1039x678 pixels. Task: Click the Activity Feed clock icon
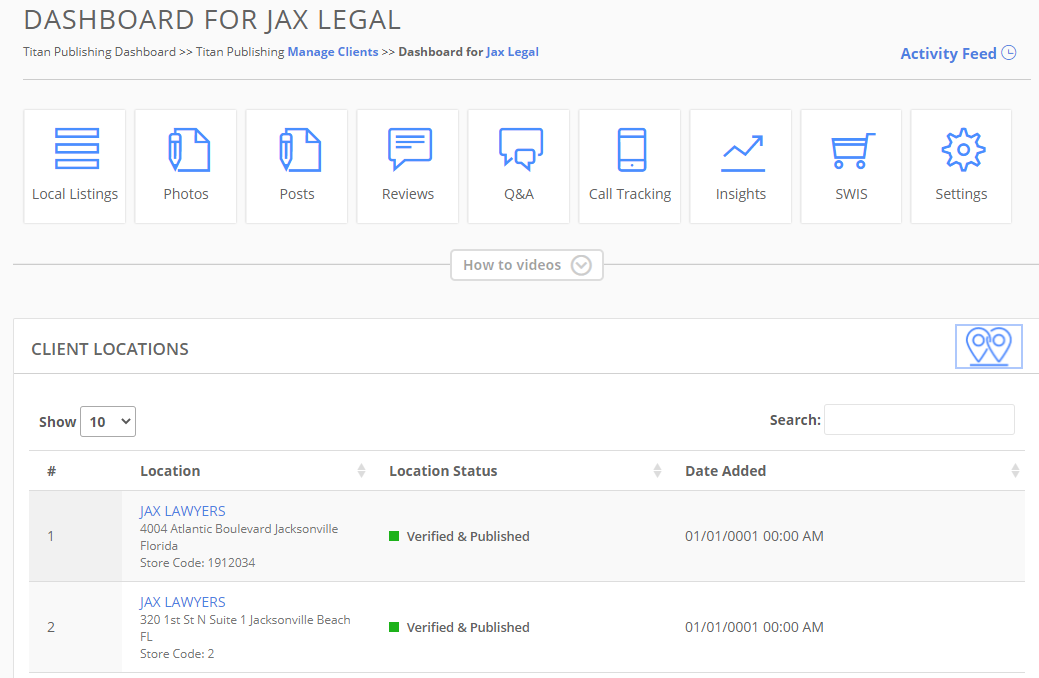pyautogui.click(x=1009, y=53)
